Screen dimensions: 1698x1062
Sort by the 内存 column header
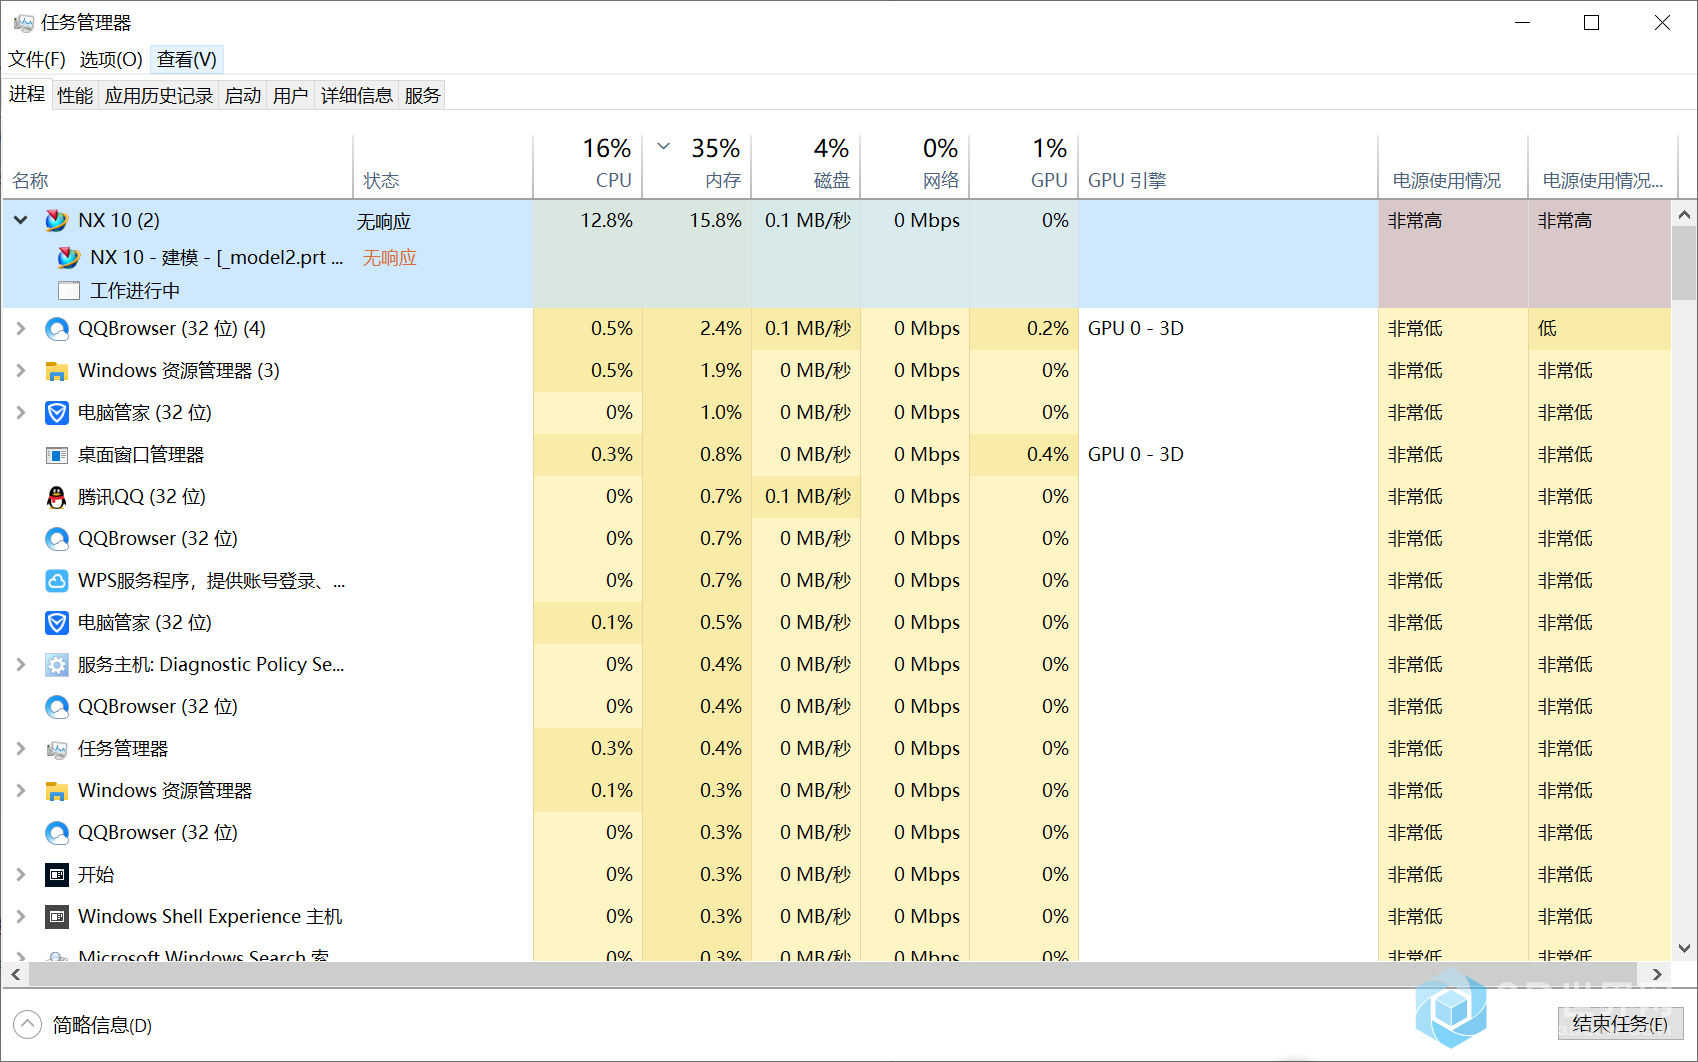(697, 166)
